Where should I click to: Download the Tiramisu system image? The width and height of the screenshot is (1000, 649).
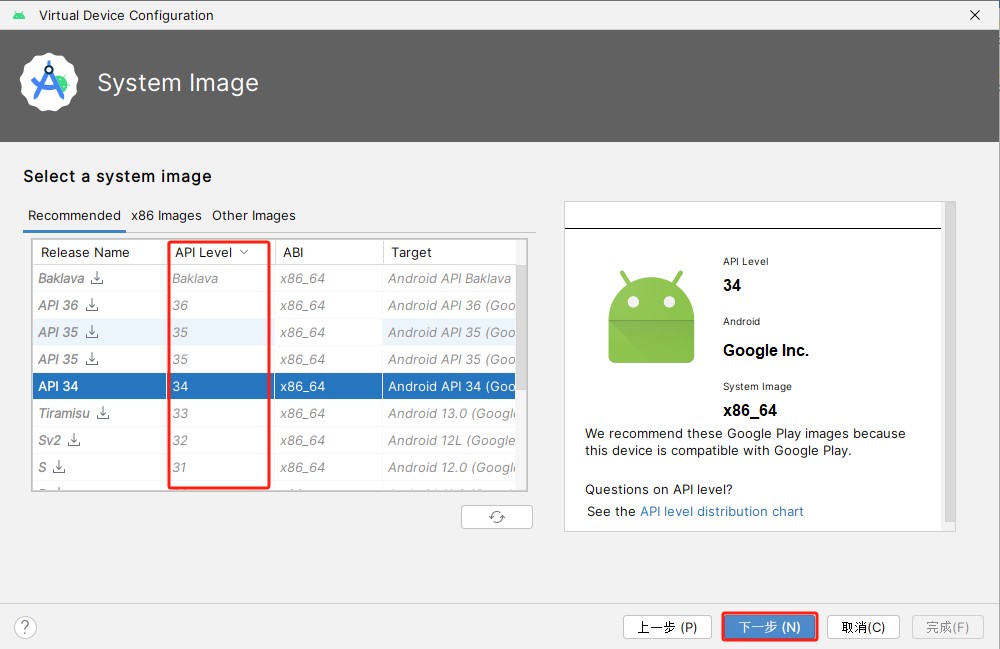pyautogui.click(x=103, y=413)
